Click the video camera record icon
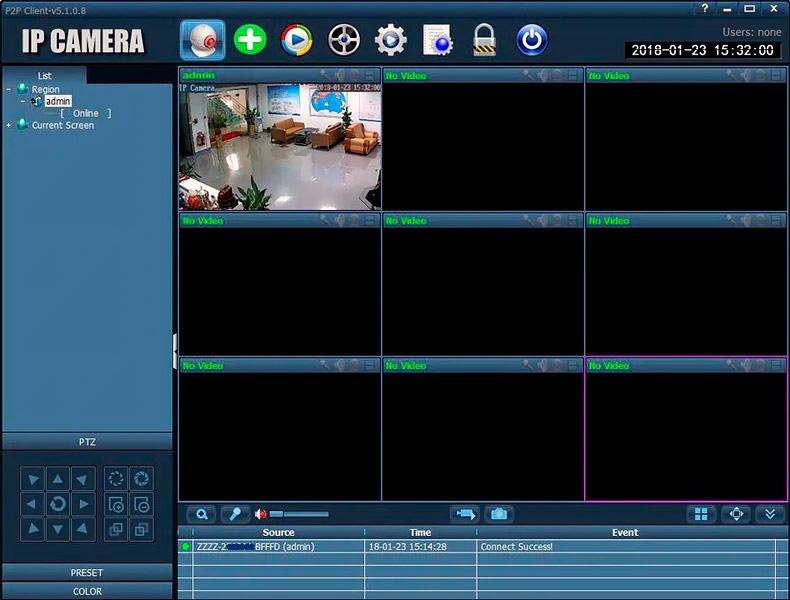Image resolution: width=790 pixels, height=600 pixels. [465, 514]
